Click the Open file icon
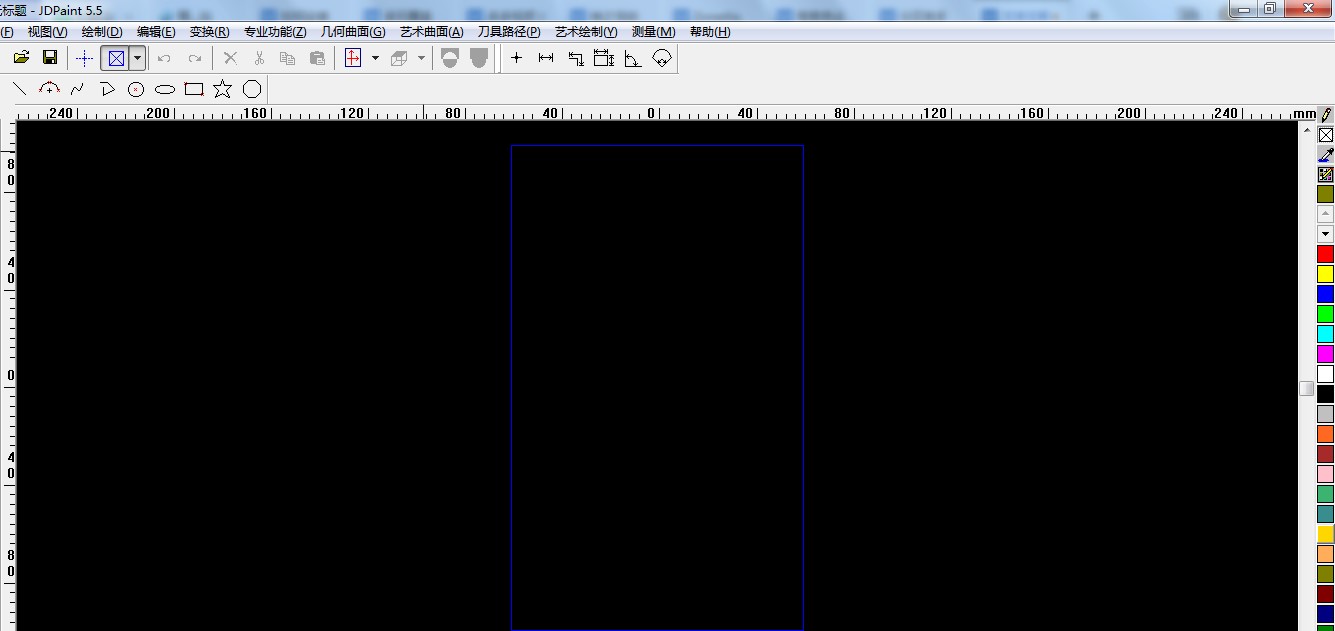 [x=20, y=57]
